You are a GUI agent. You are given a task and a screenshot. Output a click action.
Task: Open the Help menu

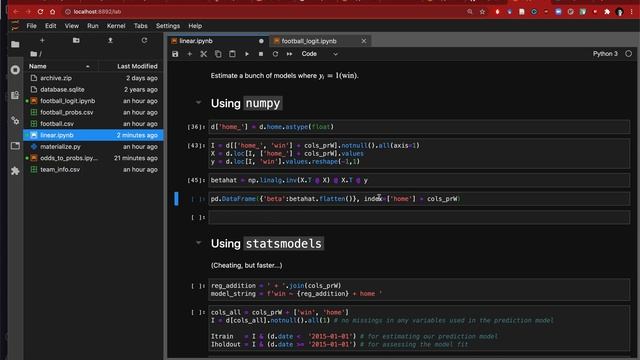(195, 26)
